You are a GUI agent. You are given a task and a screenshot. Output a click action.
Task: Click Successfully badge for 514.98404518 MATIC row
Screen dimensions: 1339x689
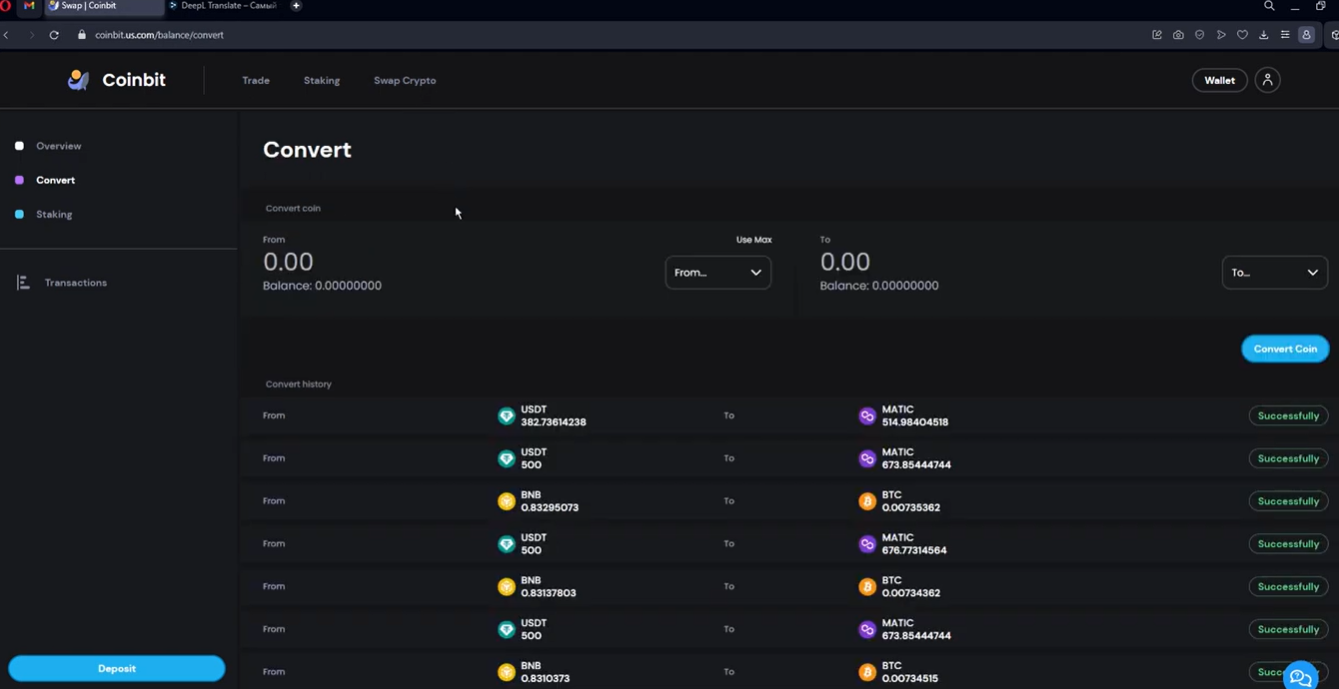pyautogui.click(x=1288, y=416)
